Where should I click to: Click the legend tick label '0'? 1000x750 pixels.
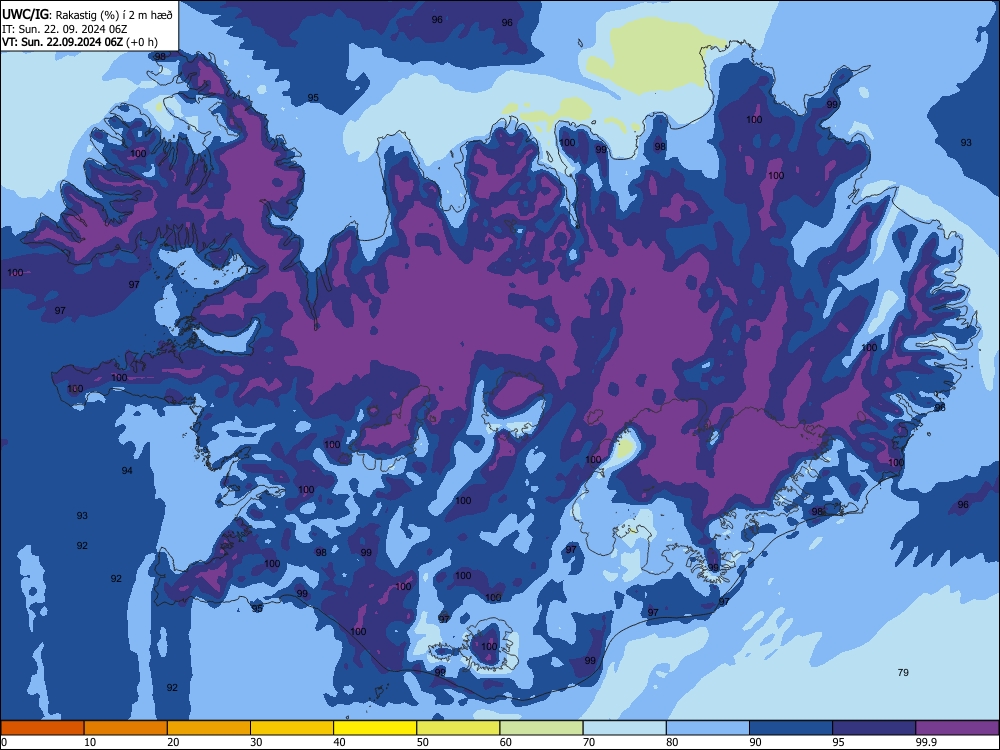point(4,742)
